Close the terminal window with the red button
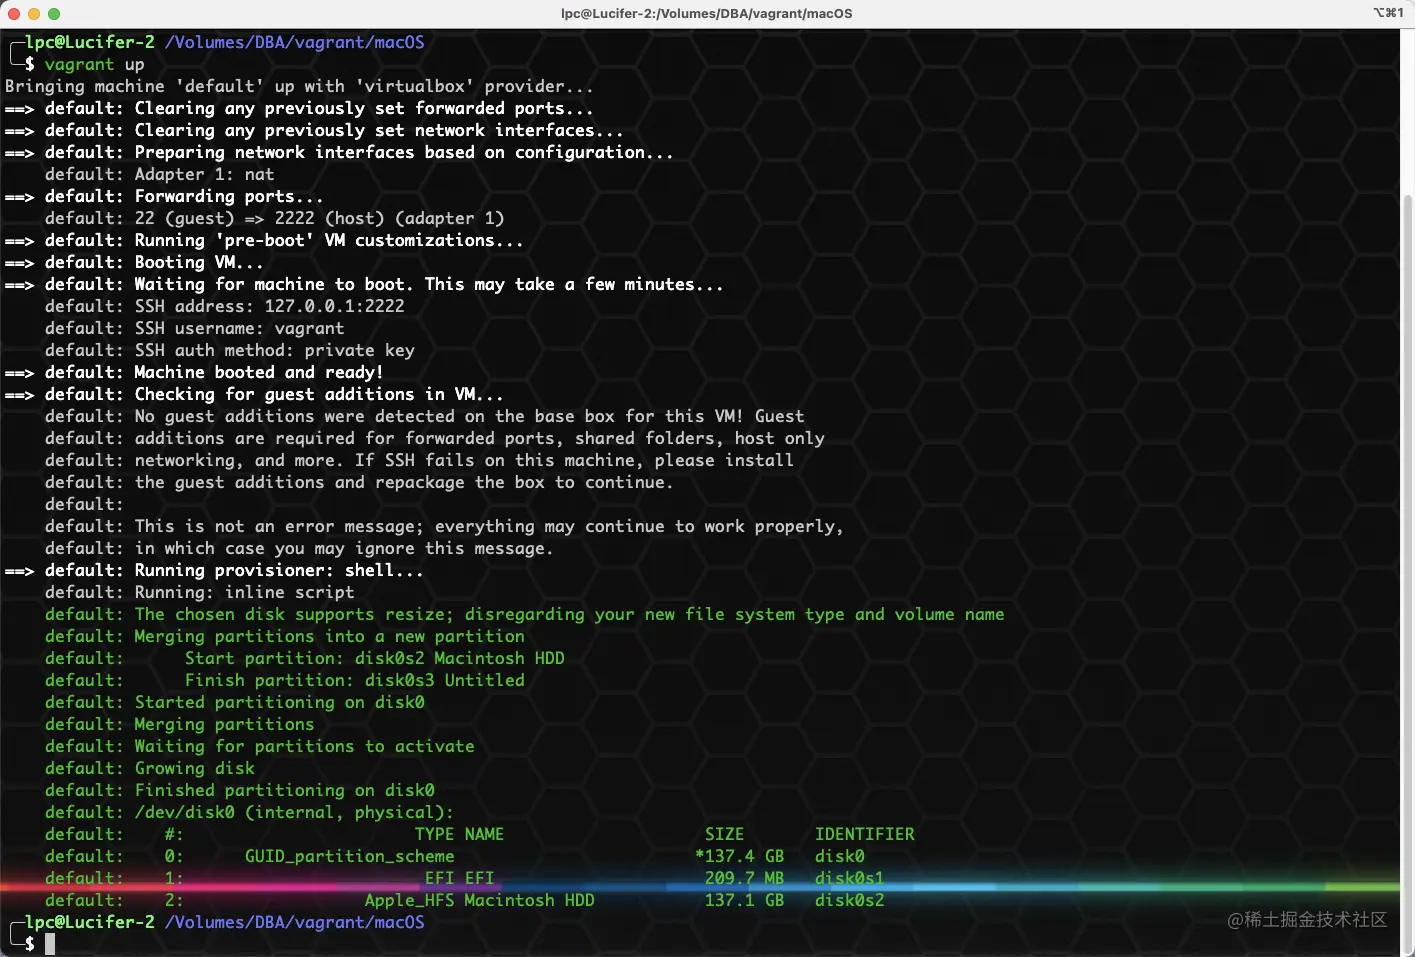The width and height of the screenshot is (1415, 957). [x=14, y=14]
